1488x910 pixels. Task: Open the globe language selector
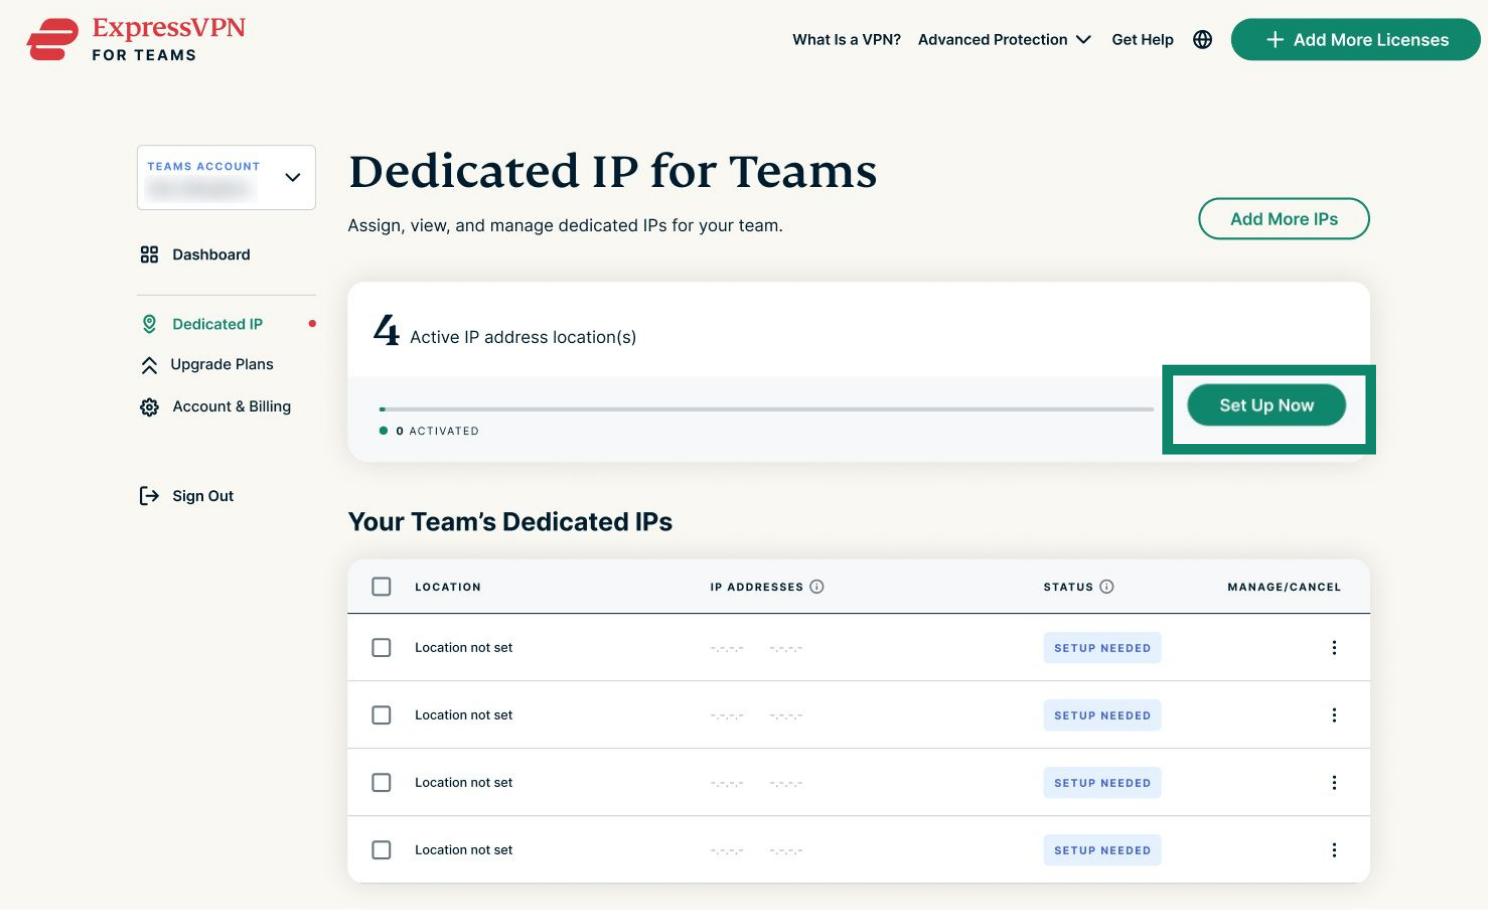[1203, 40]
